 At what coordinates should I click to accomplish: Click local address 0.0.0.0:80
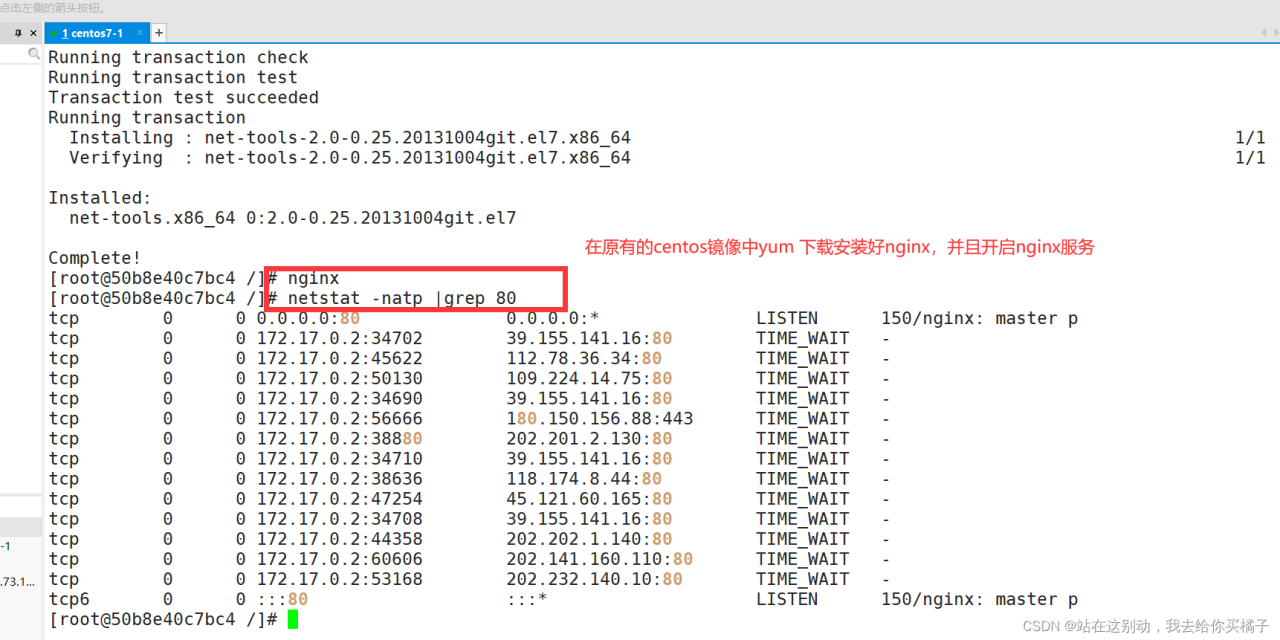point(308,318)
